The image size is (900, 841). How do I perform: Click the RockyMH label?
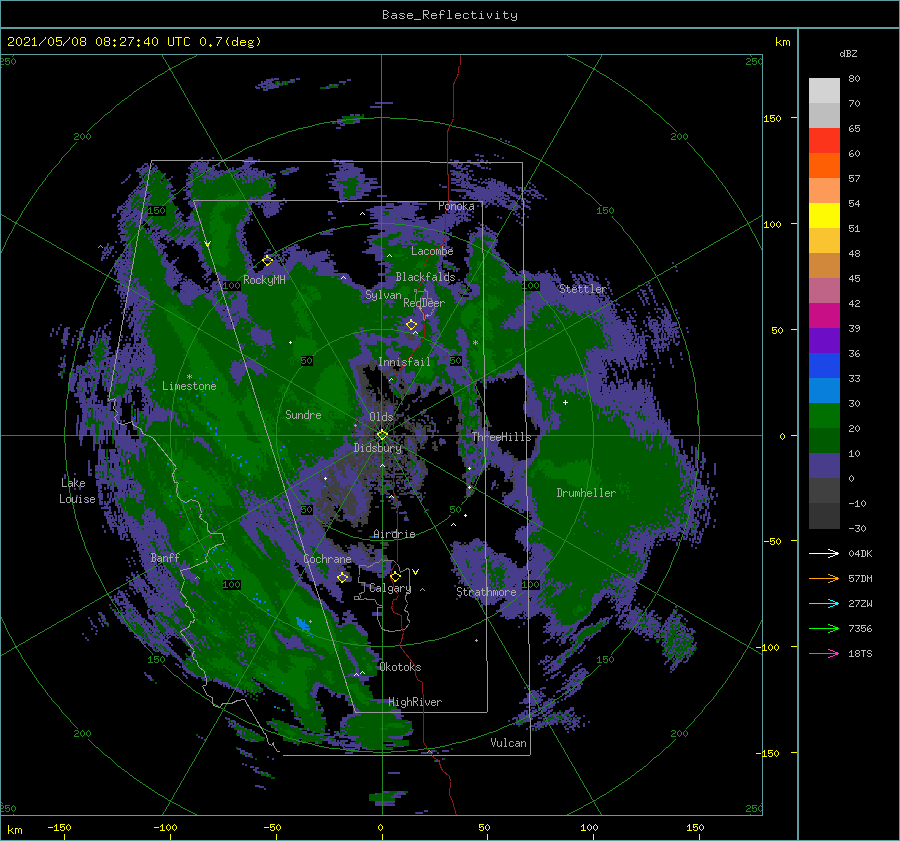tap(264, 280)
